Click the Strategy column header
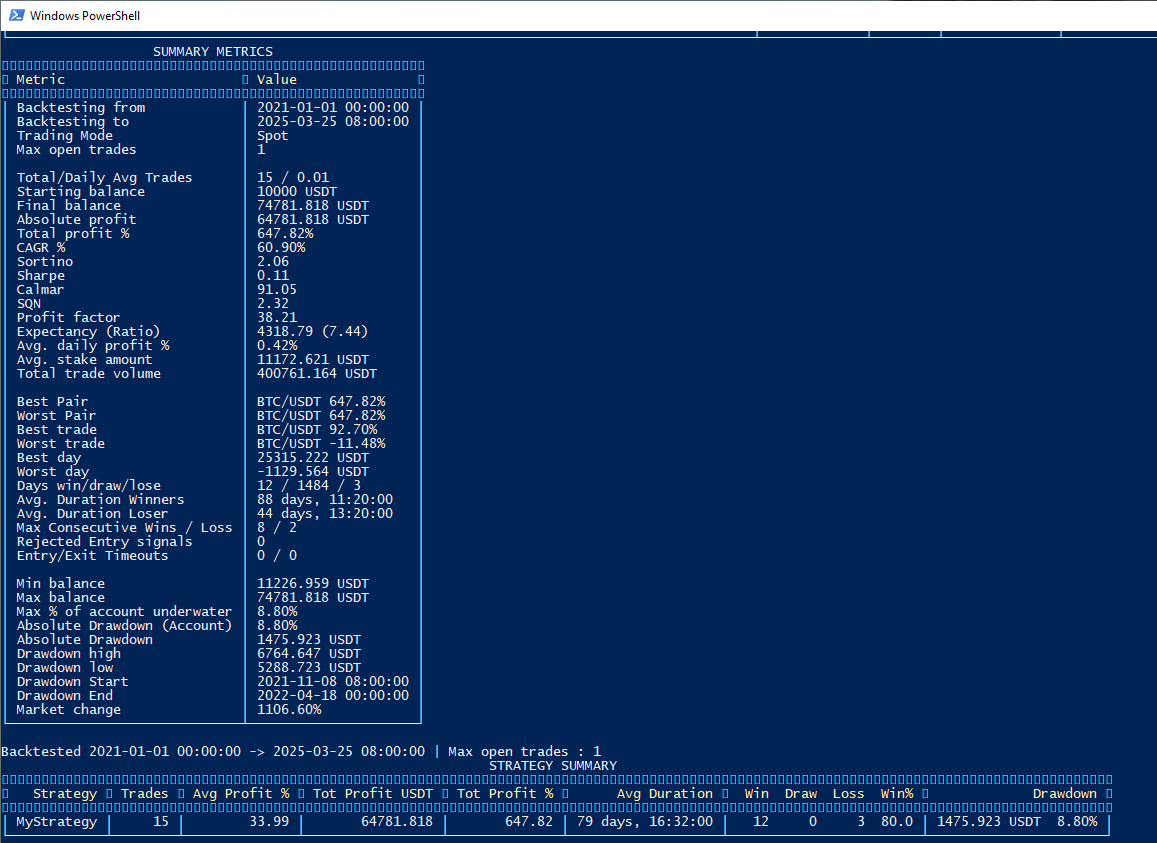Screen dimensions: 1157x843 (65, 794)
